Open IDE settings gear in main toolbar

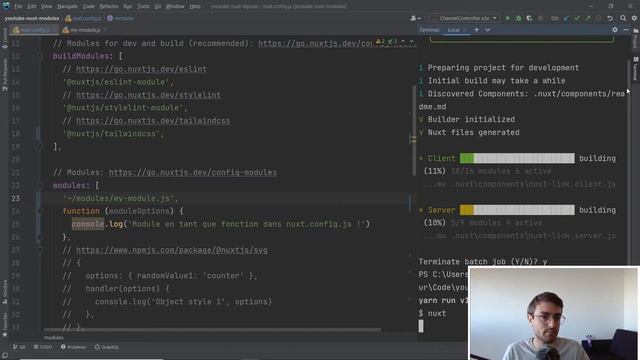634,18
